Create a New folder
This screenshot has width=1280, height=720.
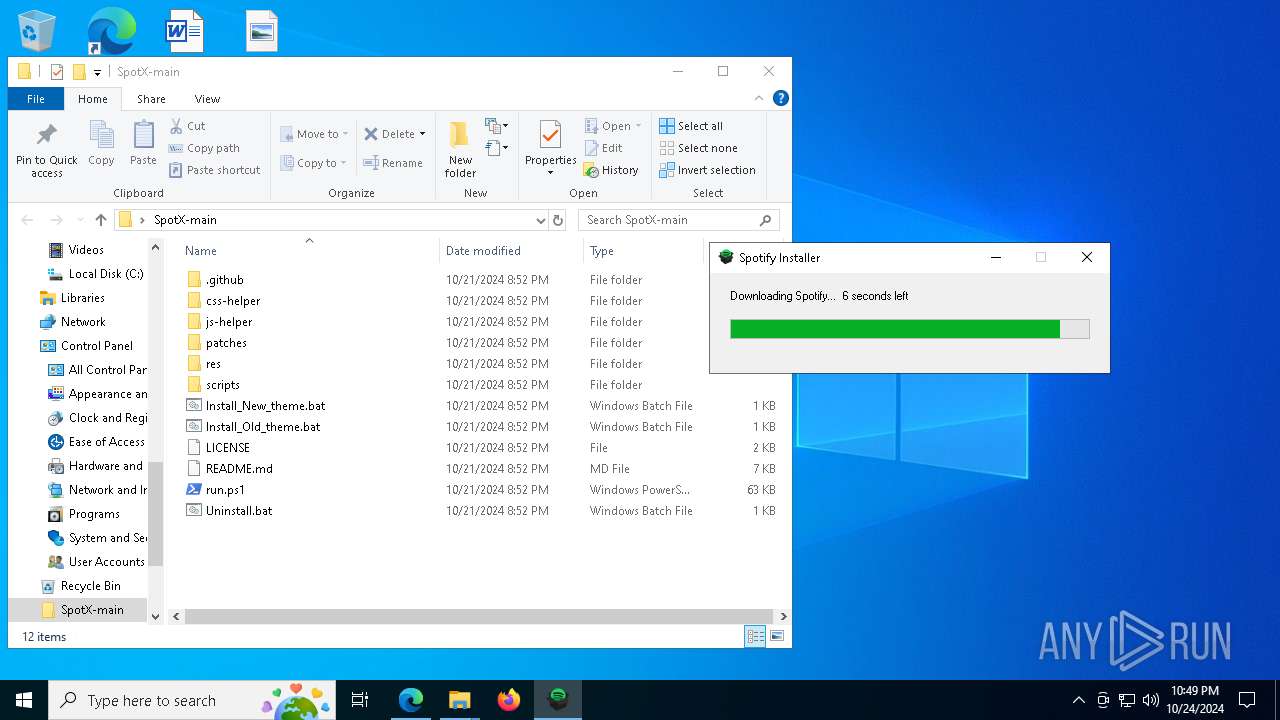pos(460,150)
